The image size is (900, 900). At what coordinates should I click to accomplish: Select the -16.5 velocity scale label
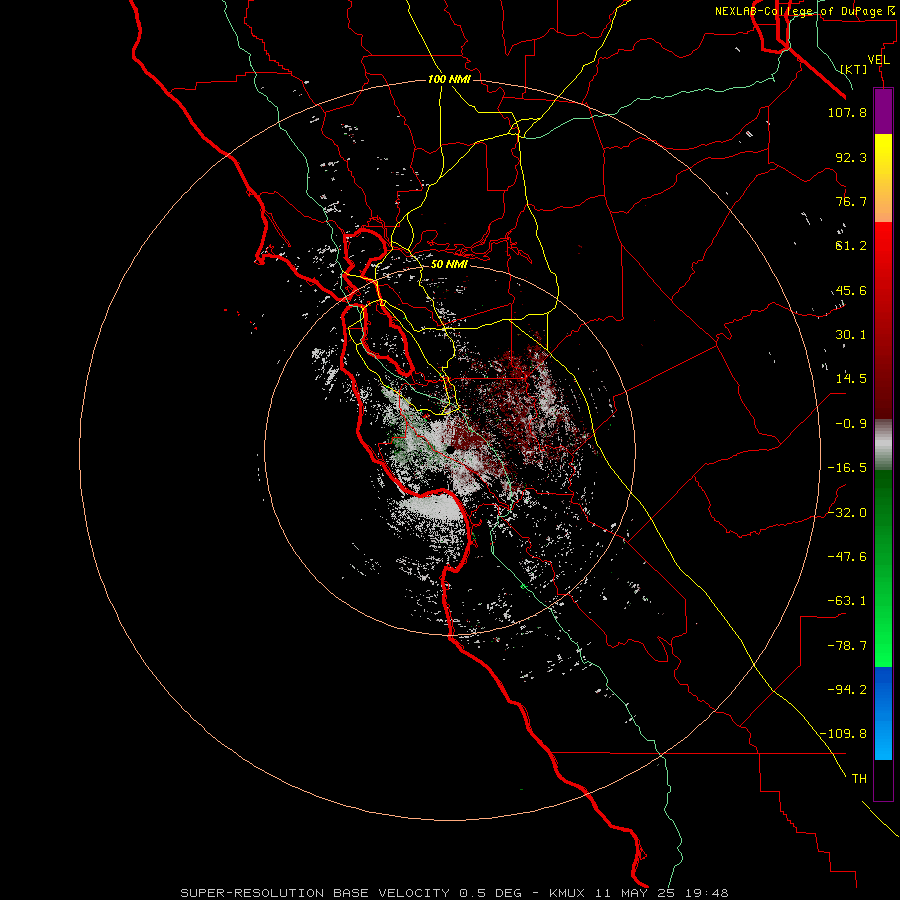(x=847, y=468)
